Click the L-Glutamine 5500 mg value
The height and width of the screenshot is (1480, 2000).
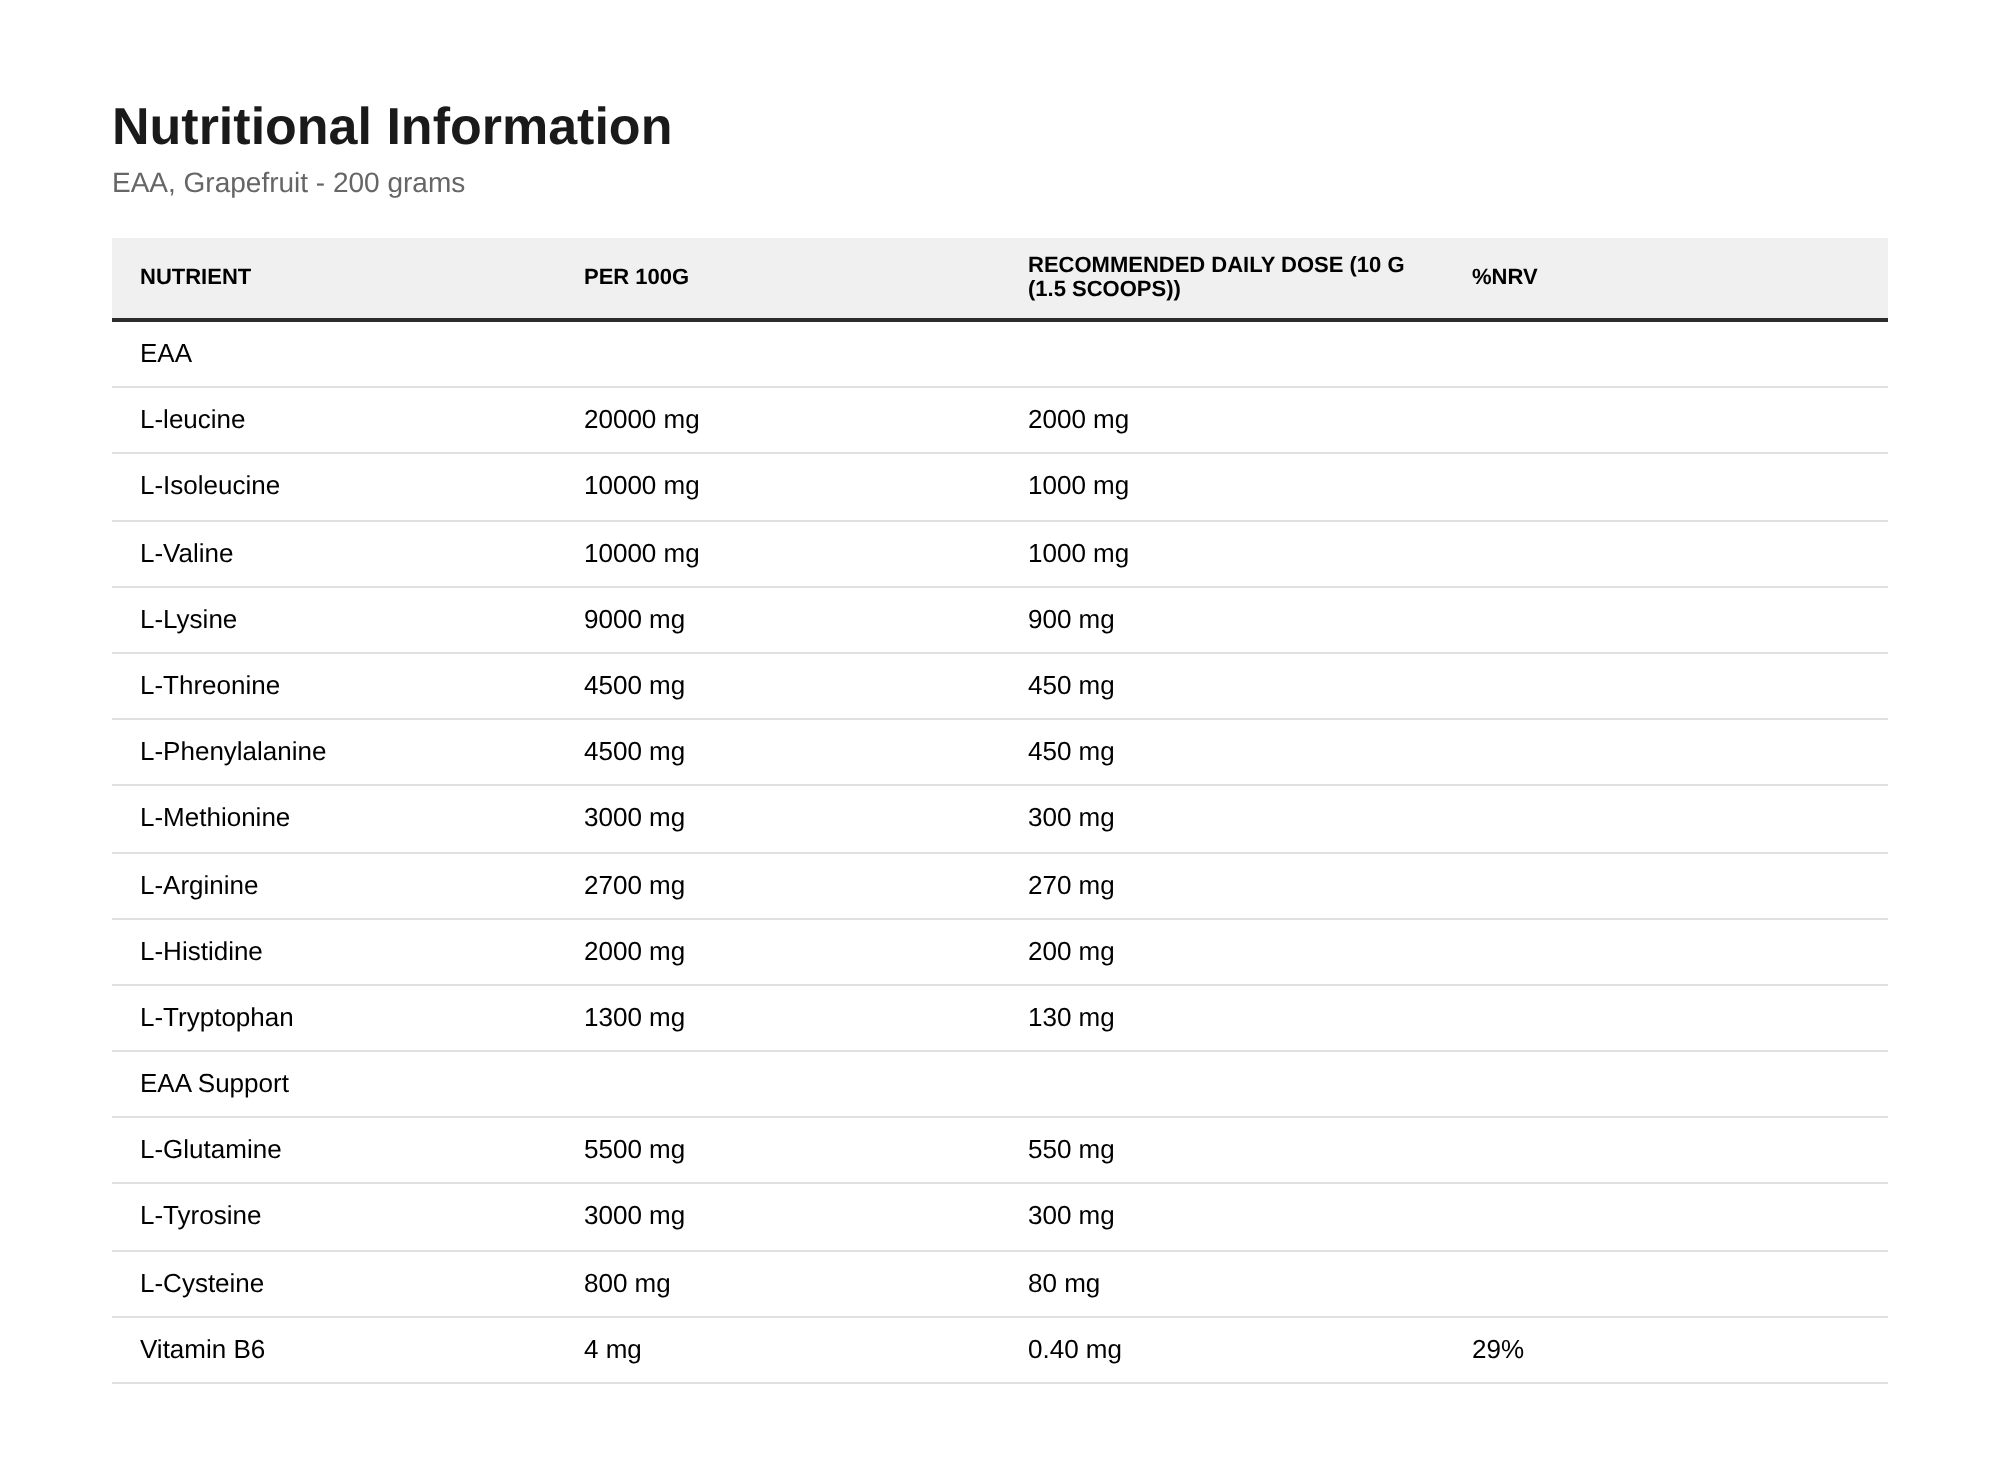pyautogui.click(x=634, y=1149)
